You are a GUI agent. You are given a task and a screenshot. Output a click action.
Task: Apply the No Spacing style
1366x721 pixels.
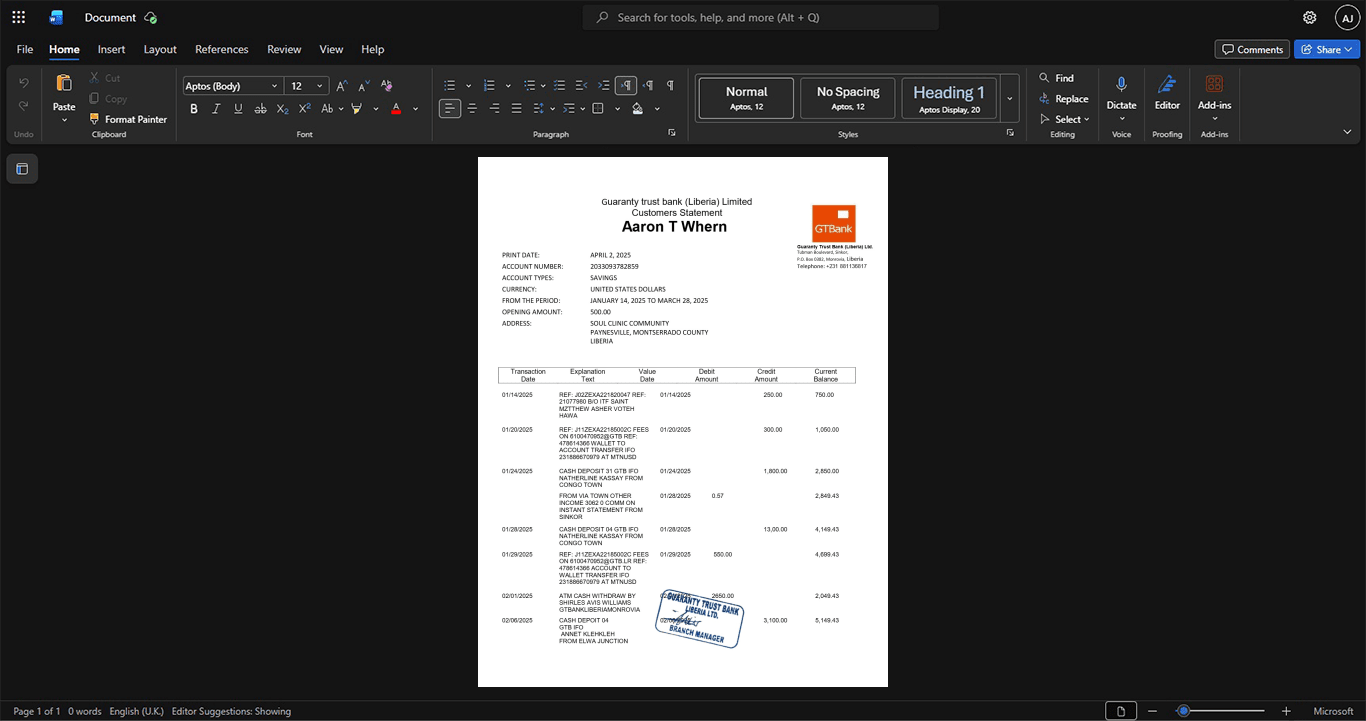pos(848,98)
